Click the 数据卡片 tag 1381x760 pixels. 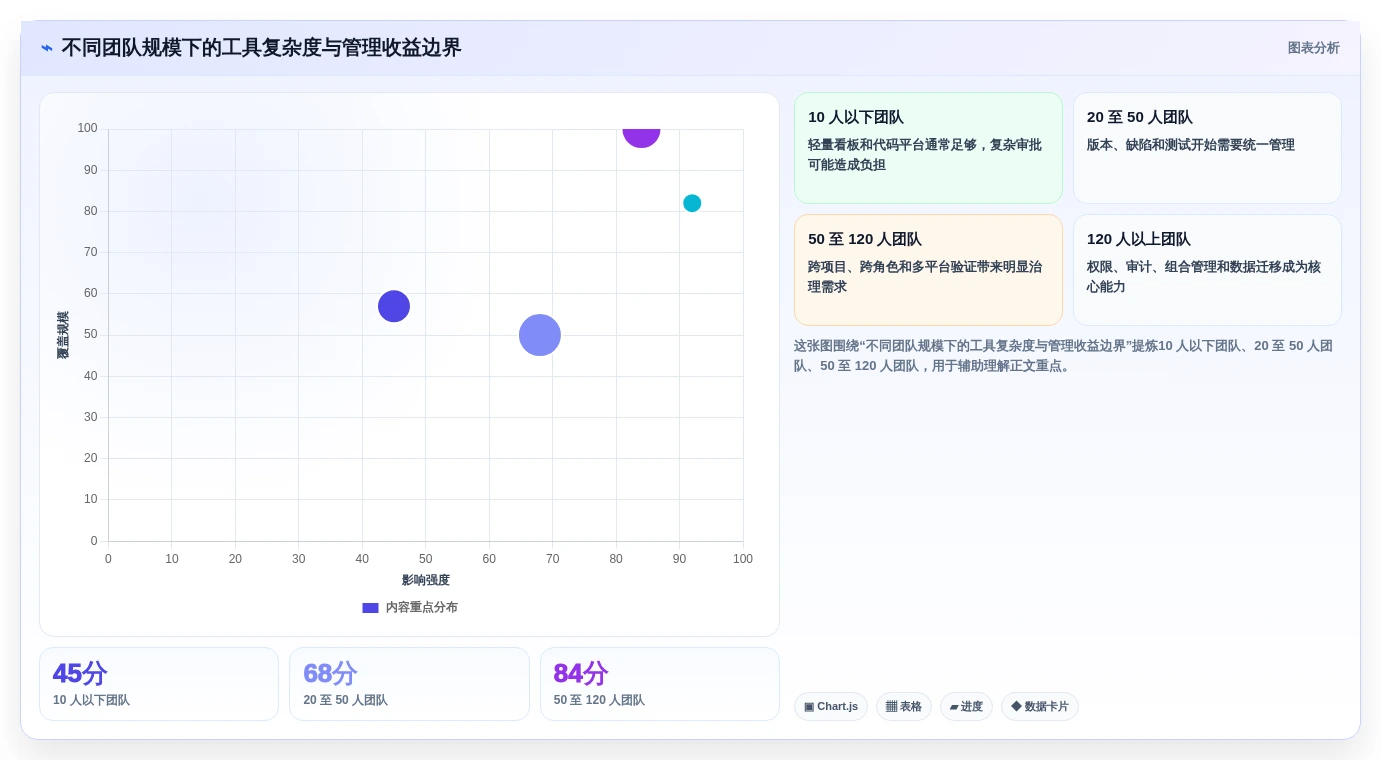1040,706
